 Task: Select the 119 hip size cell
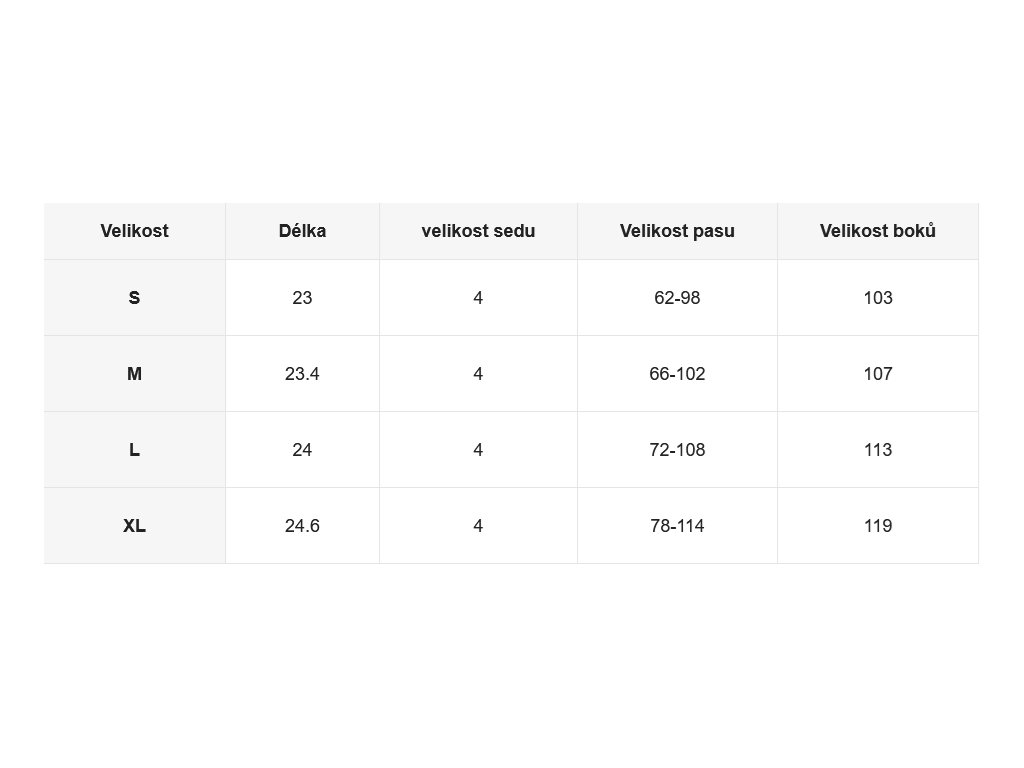(878, 526)
